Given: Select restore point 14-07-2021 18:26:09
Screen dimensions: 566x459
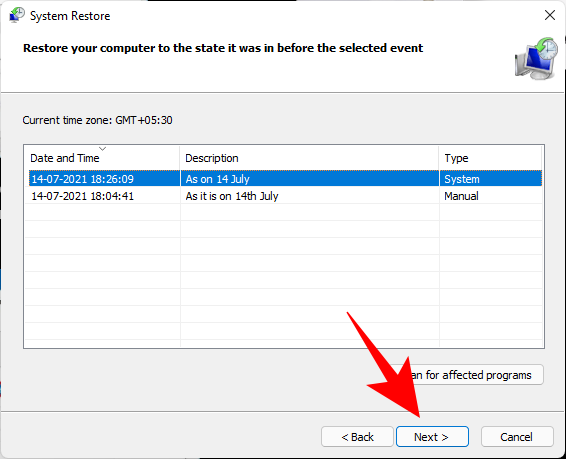Looking at the screenshot, I should coord(82,179).
